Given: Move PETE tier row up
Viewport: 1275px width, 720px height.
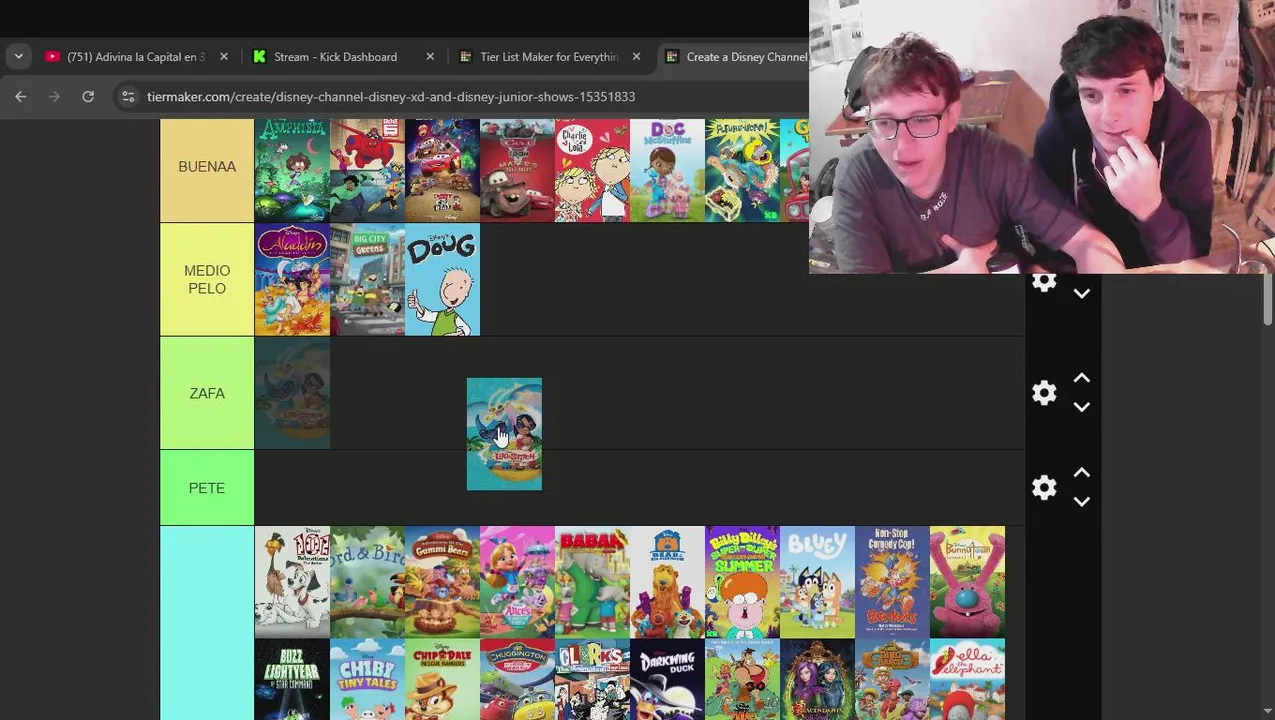Looking at the screenshot, I should tap(1081, 472).
